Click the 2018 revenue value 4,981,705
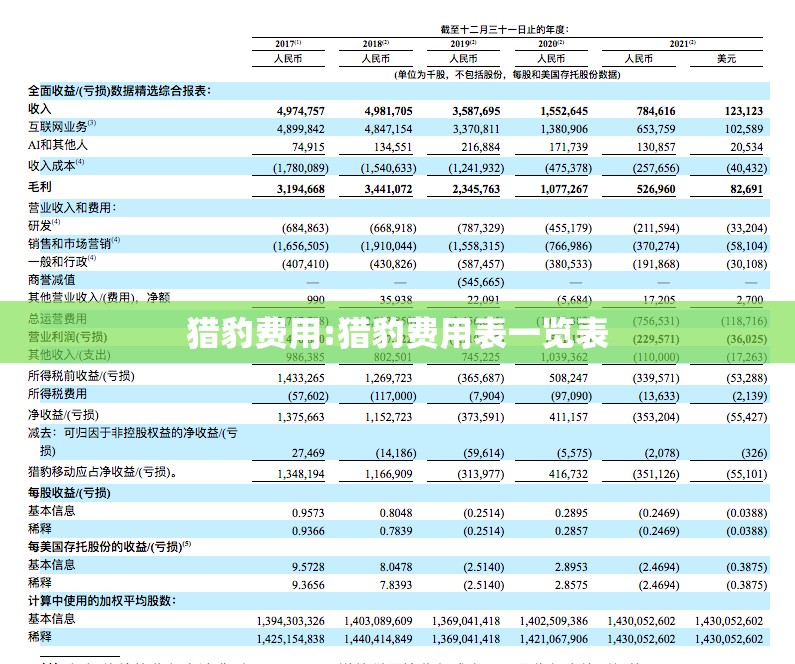The image size is (795, 664). 388,111
